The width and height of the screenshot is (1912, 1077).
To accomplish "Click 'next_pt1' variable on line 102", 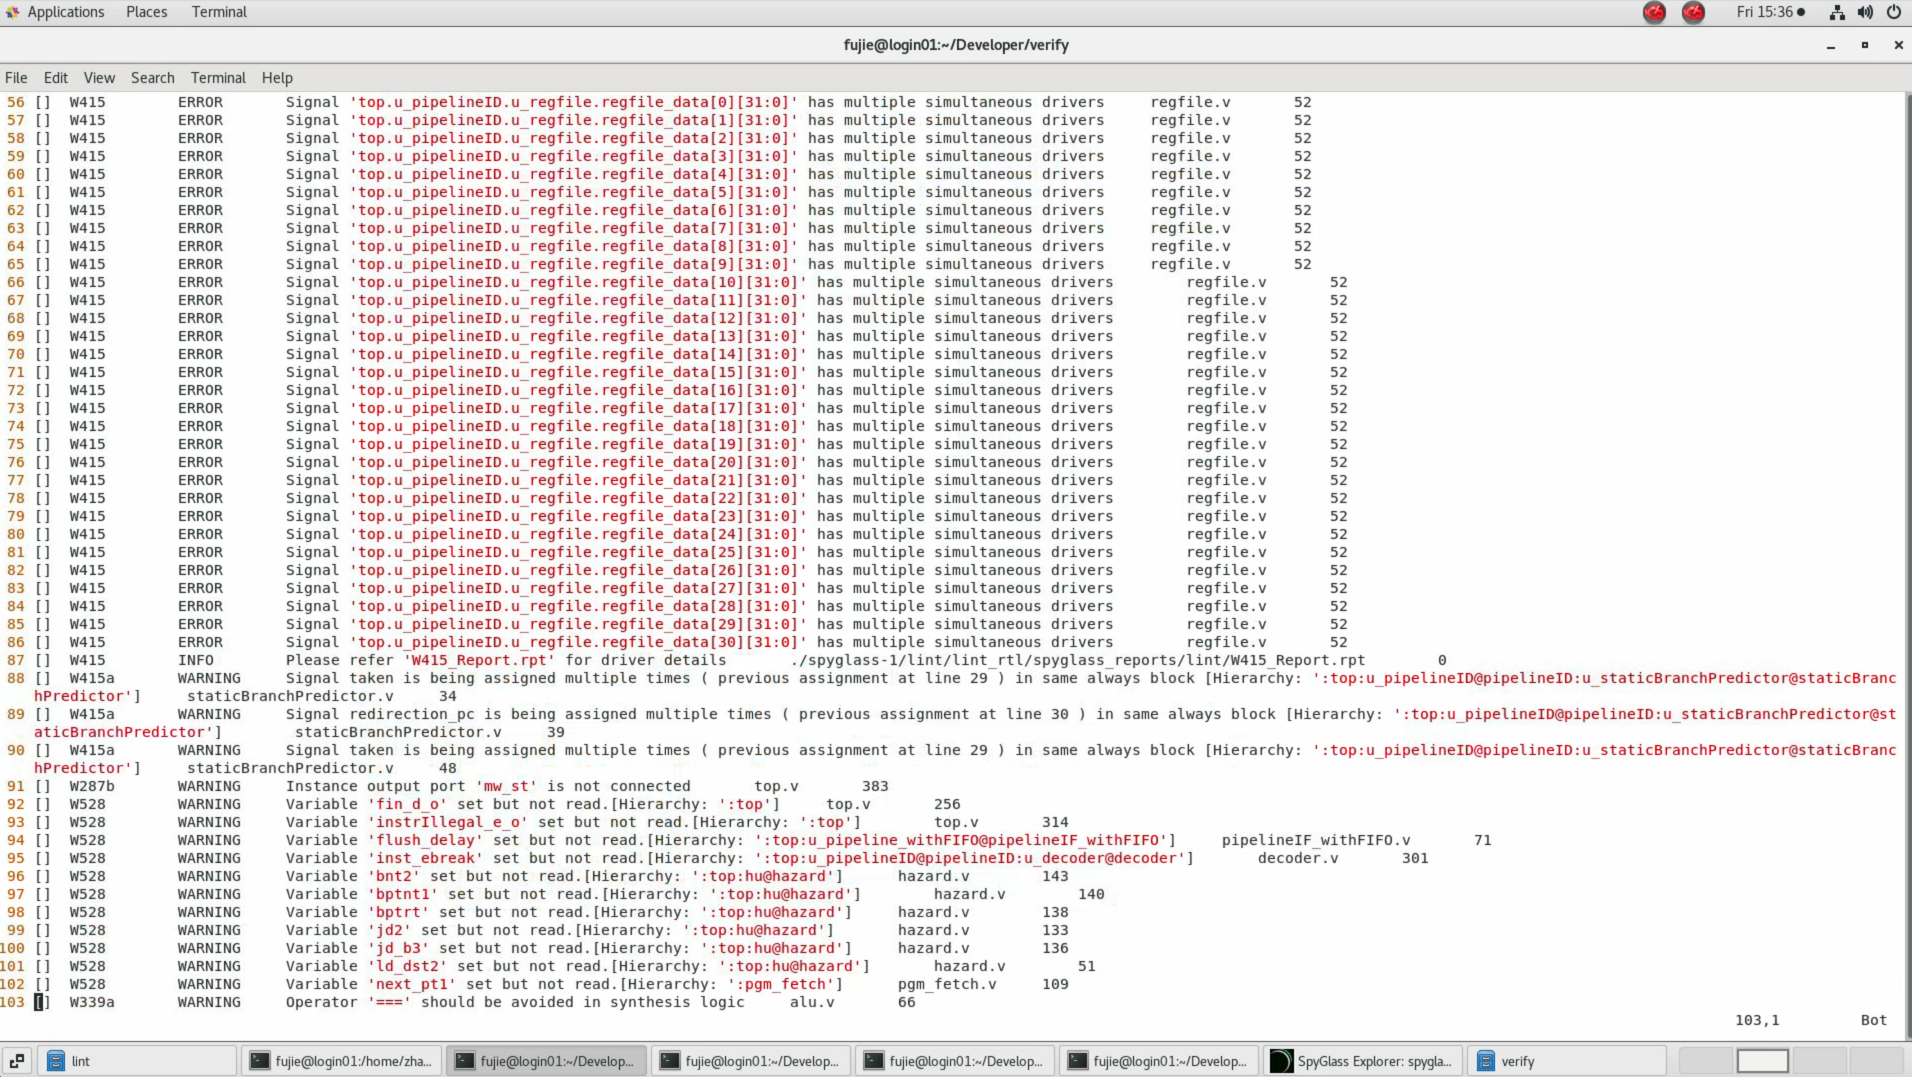I will coord(412,984).
